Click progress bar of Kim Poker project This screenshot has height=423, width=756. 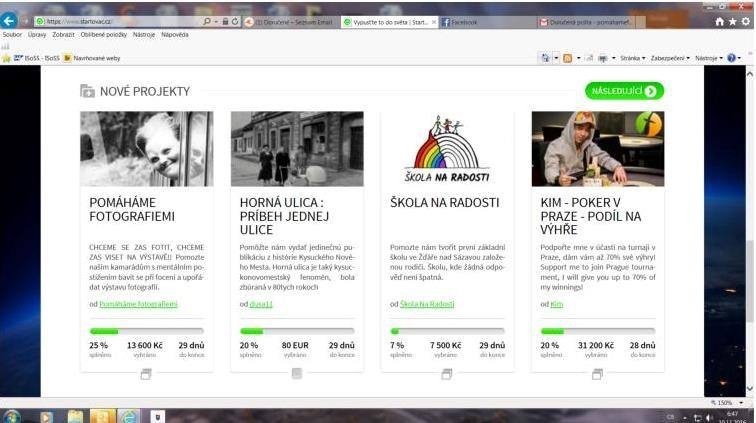pos(598,331)
